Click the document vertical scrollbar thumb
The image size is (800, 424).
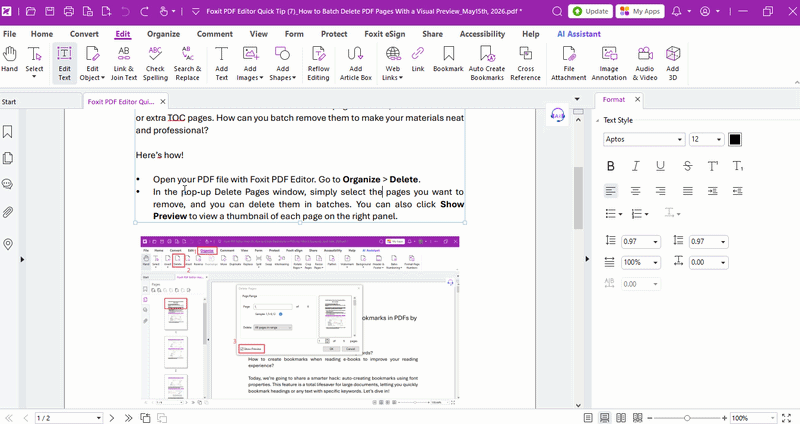(x=578, y=197)
